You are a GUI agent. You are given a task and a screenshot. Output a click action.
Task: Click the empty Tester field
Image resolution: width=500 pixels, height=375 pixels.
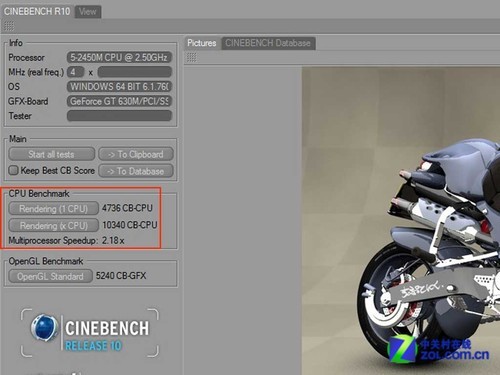coord(119,116)
